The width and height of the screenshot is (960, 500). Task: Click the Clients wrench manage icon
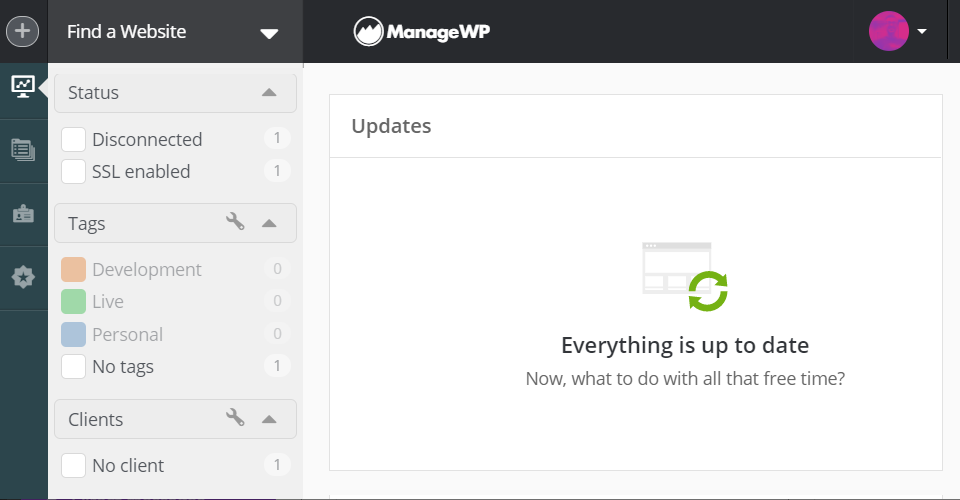pos(236,418)
